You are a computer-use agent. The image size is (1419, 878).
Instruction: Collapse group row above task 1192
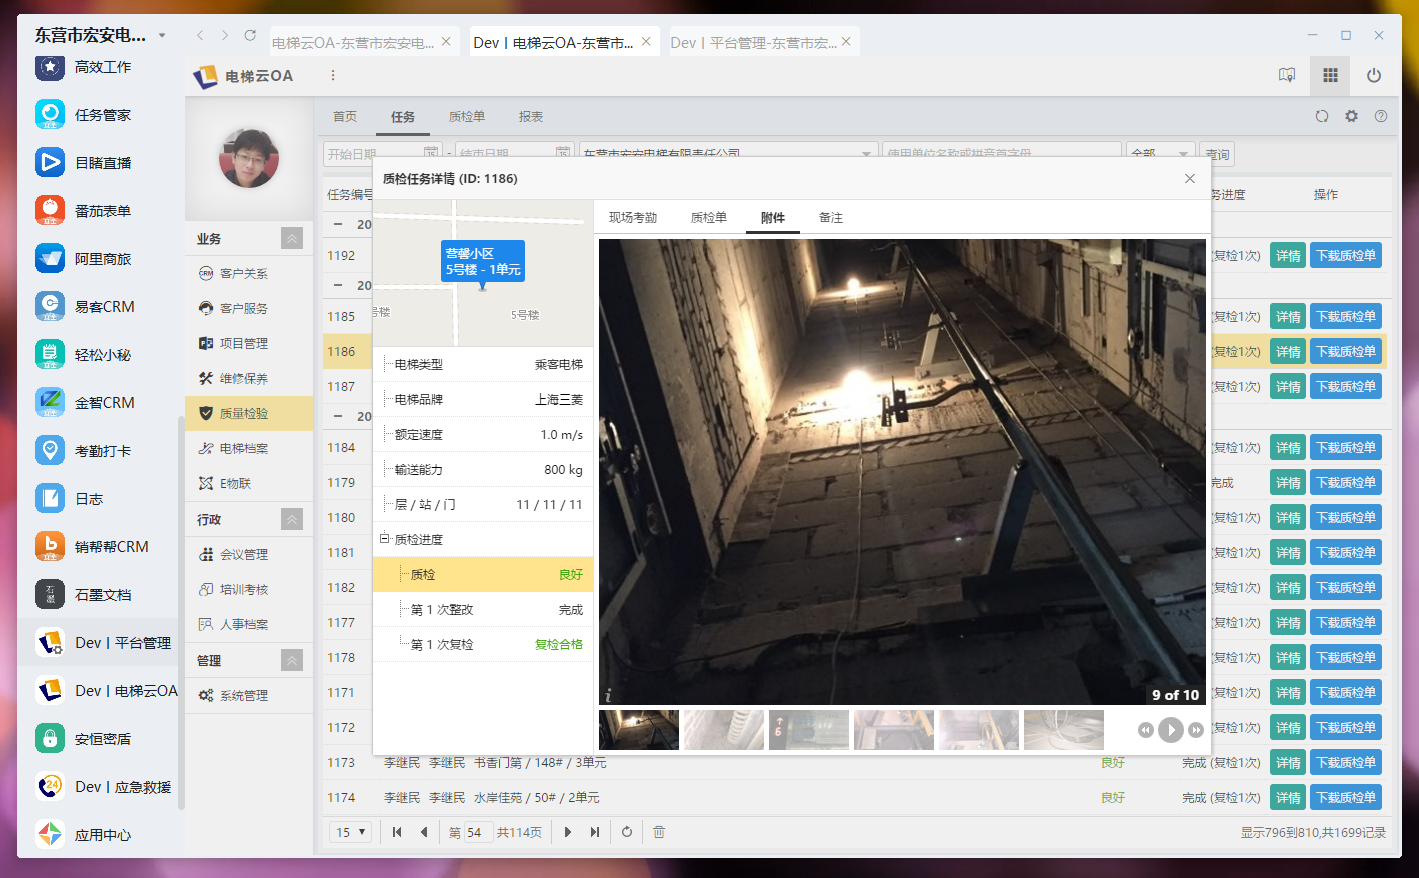(x=338, y=224)
